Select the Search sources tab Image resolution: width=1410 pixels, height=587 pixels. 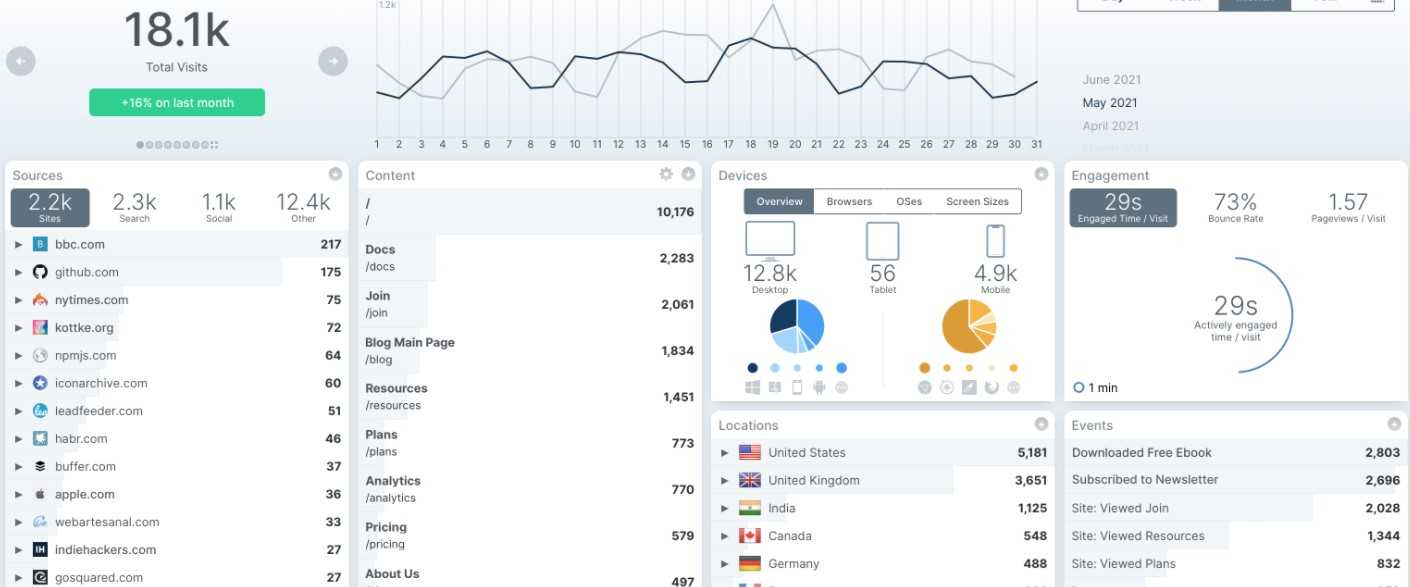coord(134,208)
